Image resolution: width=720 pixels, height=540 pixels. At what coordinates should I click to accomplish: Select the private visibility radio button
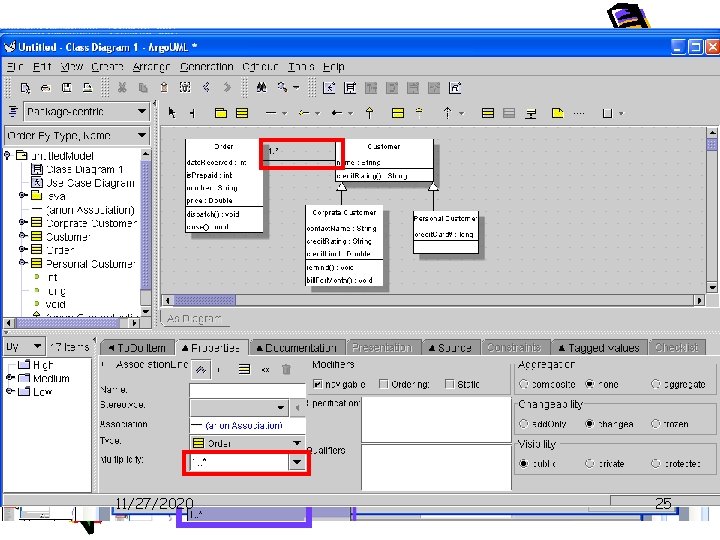(x=590, y=464)
